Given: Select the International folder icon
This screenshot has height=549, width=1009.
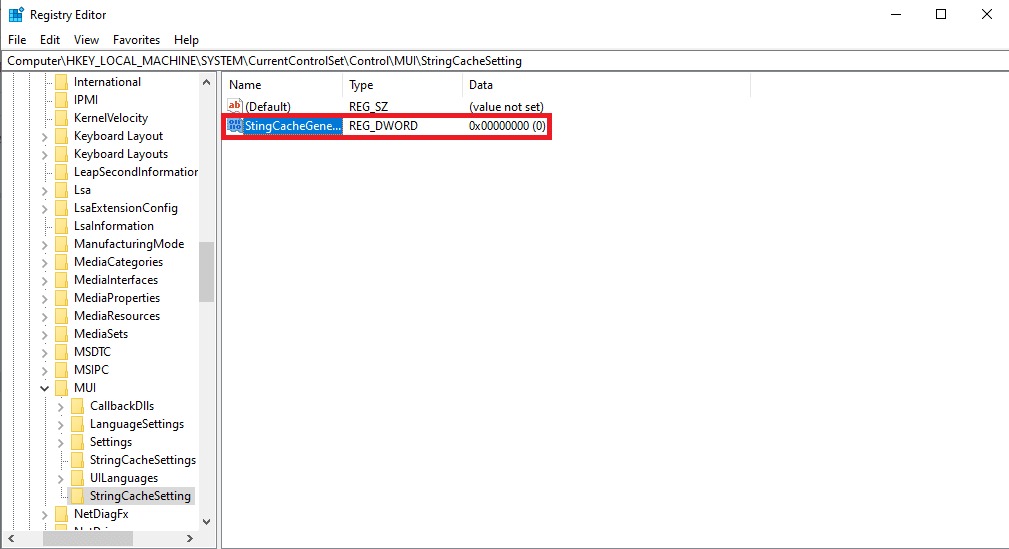Looking at the screenshot, I should click(62, 82).
